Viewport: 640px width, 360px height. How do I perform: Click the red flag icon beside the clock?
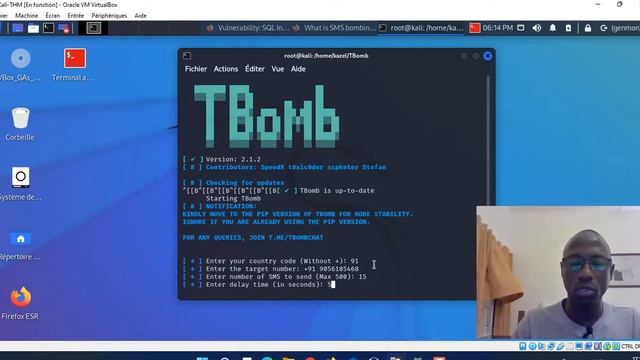[x=474, y=28]
